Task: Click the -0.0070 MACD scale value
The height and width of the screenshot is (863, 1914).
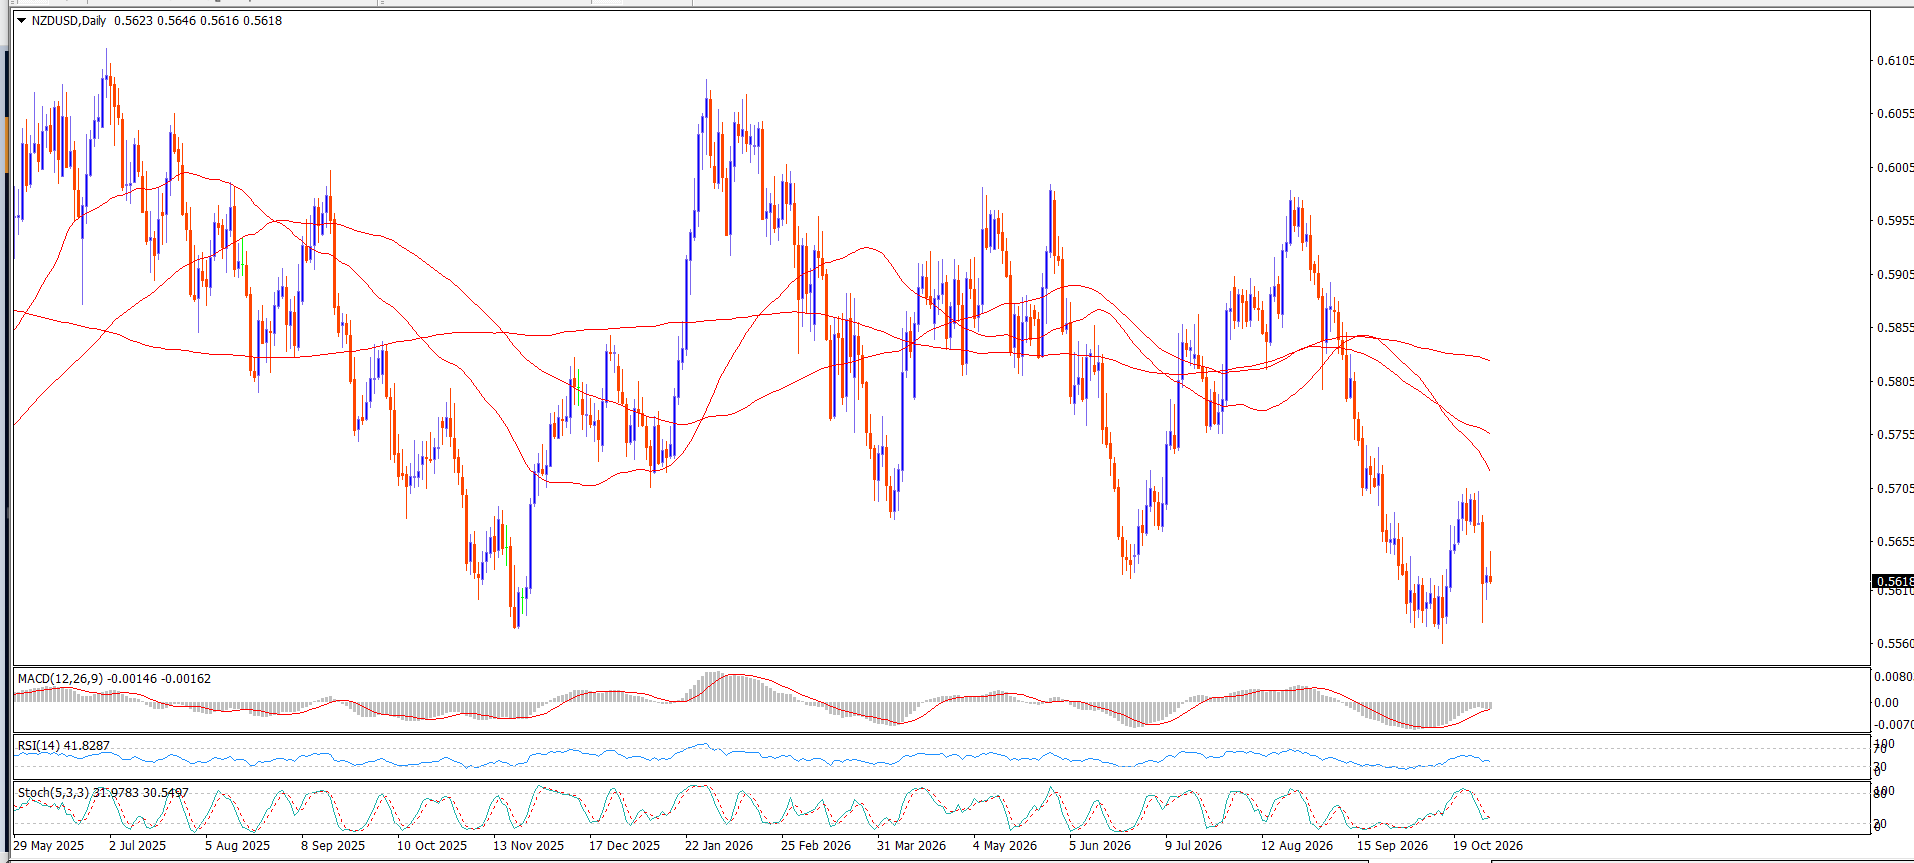Action: (1894, 725)
